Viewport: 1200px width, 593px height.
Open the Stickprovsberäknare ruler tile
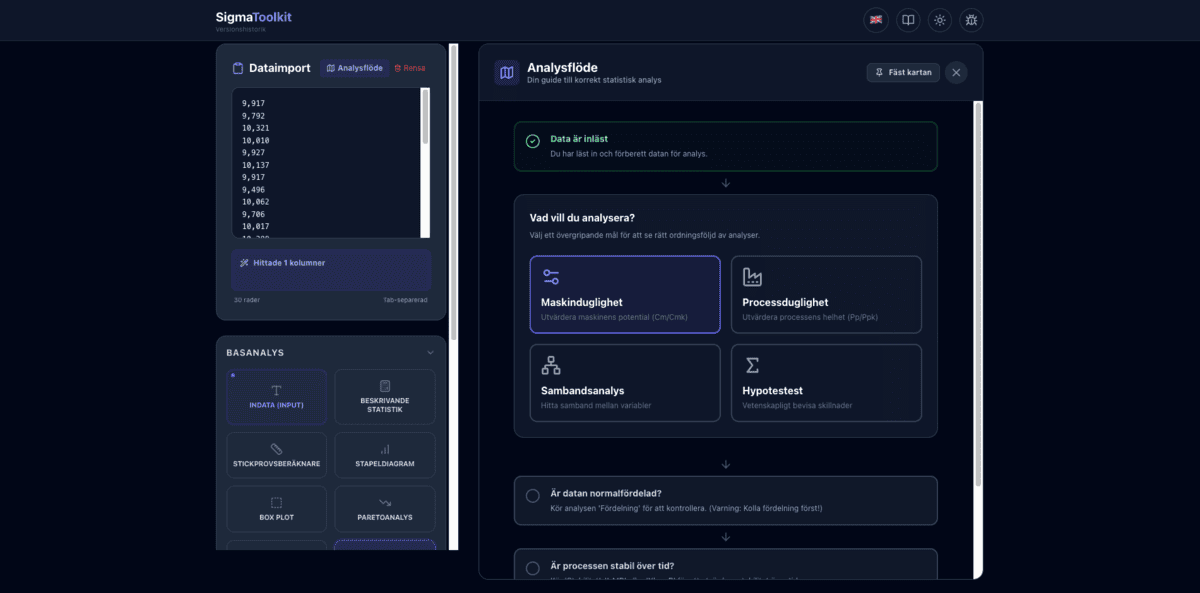277,455
